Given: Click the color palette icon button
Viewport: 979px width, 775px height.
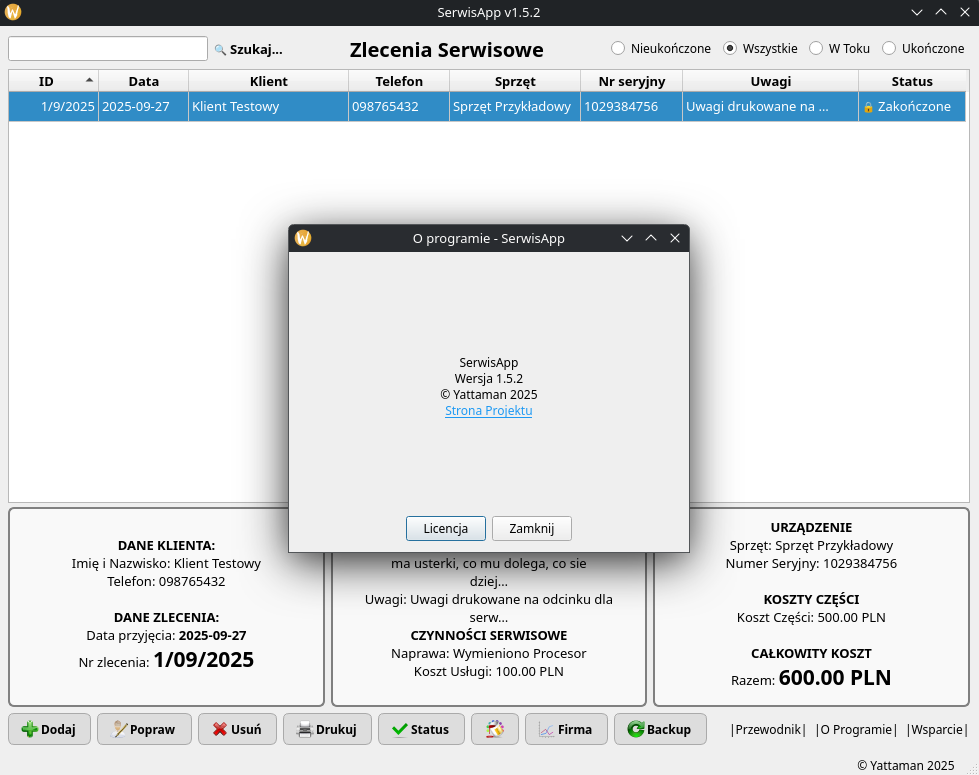Looking at the screenshot, I should point(495,729).
